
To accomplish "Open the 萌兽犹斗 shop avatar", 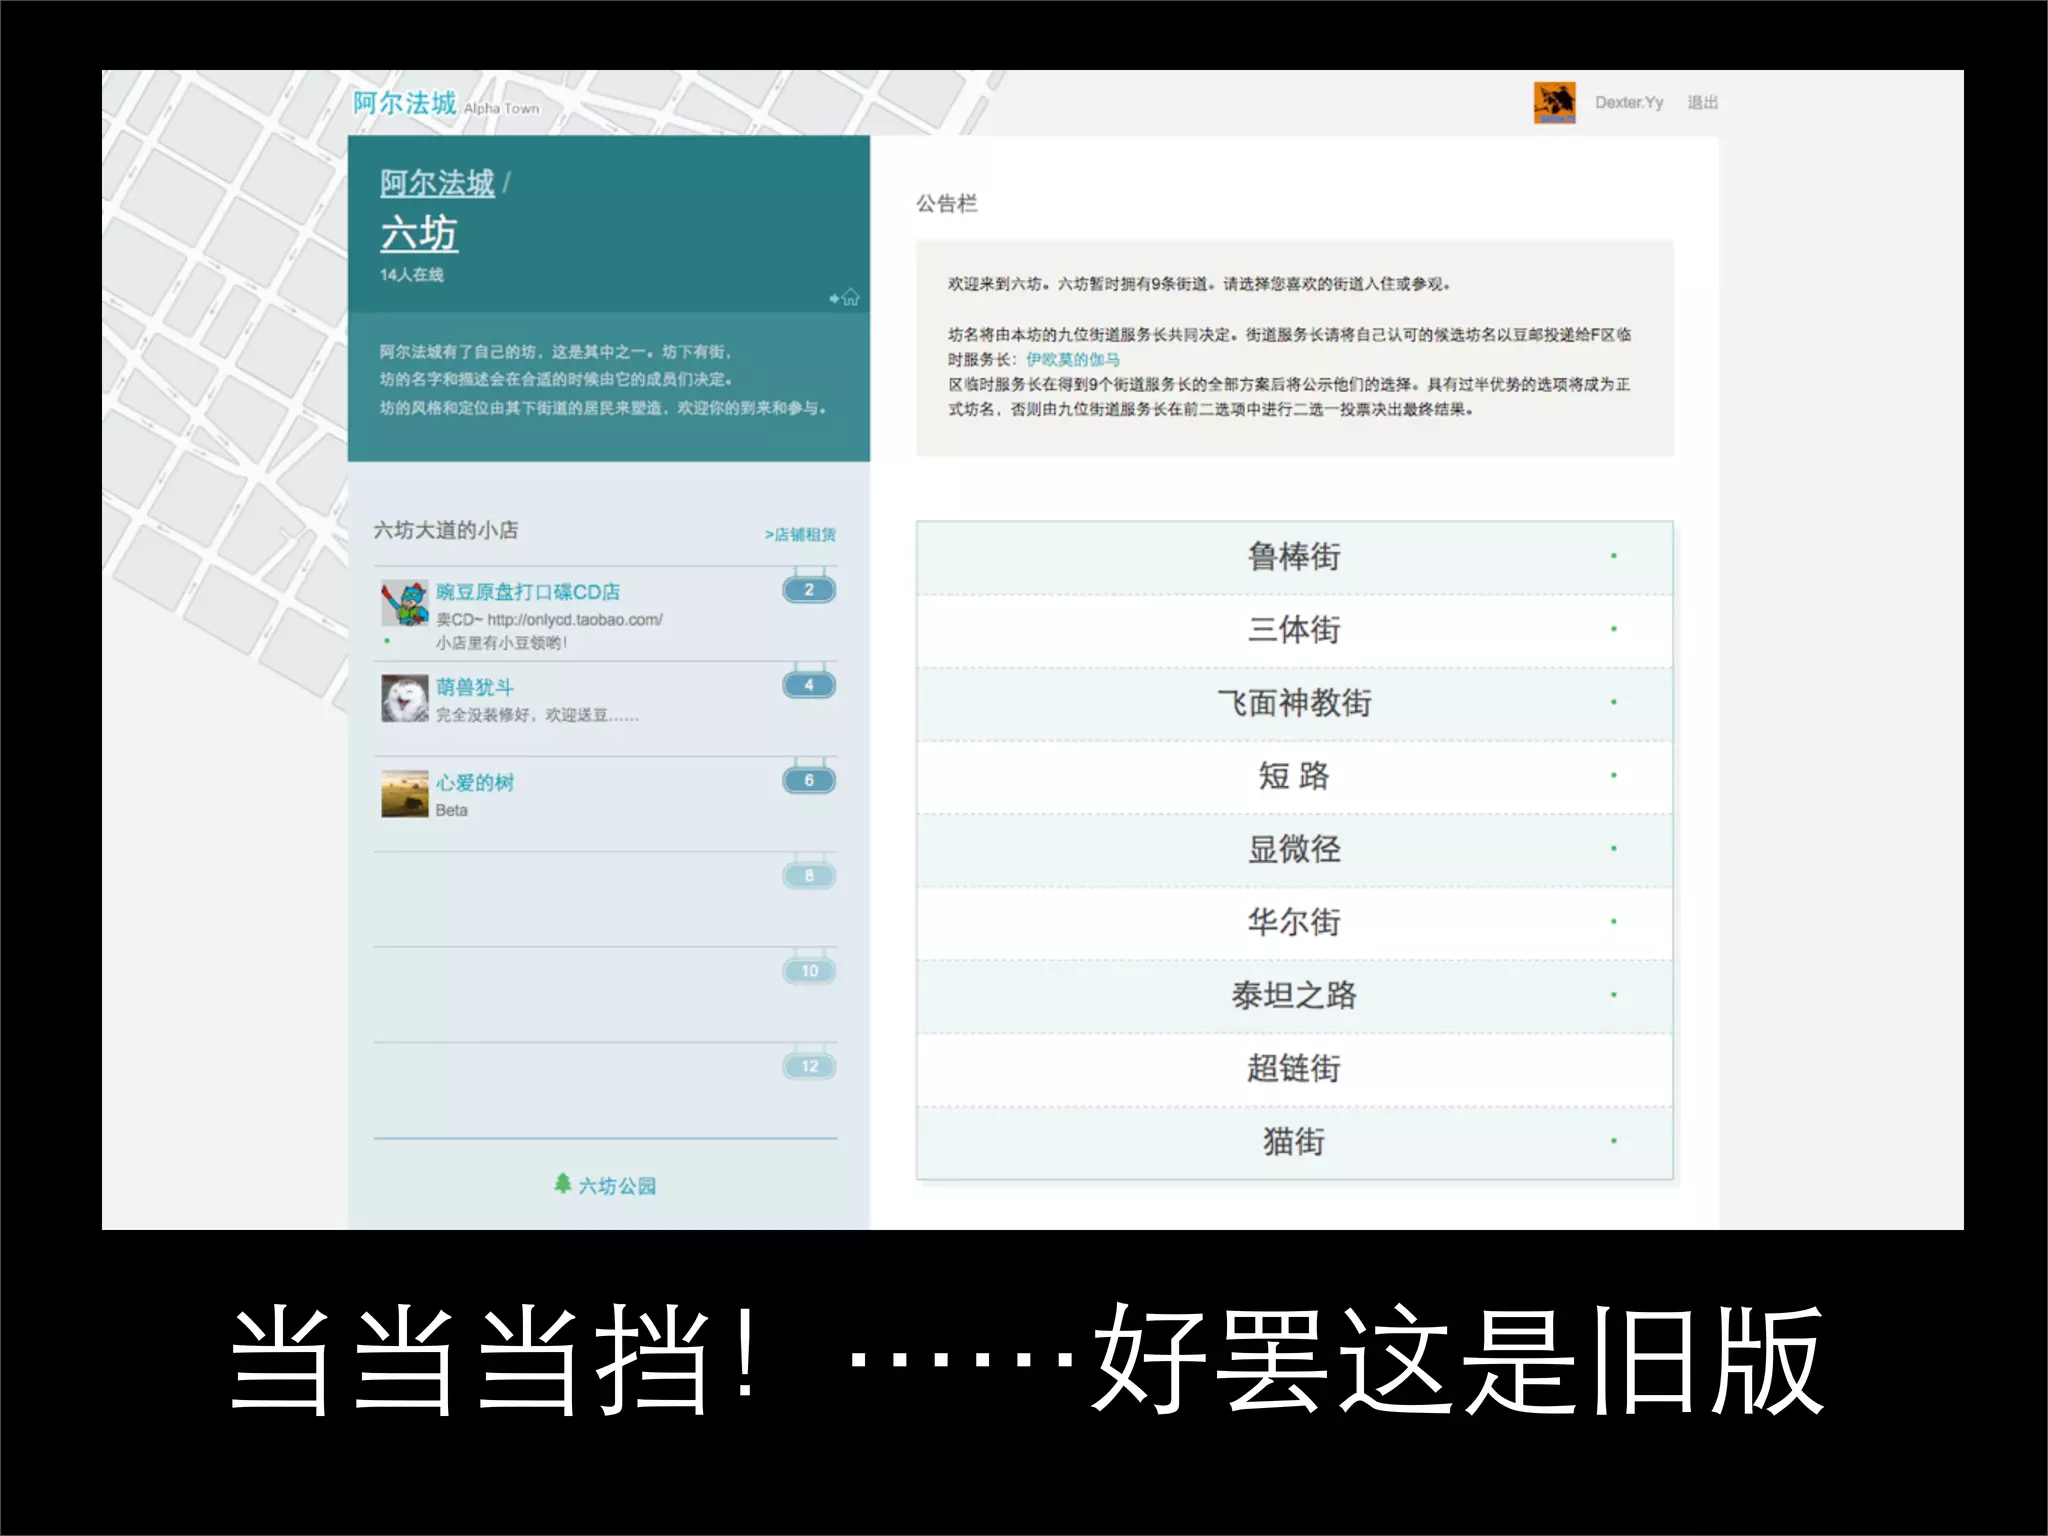I will [x=404, y=698].
